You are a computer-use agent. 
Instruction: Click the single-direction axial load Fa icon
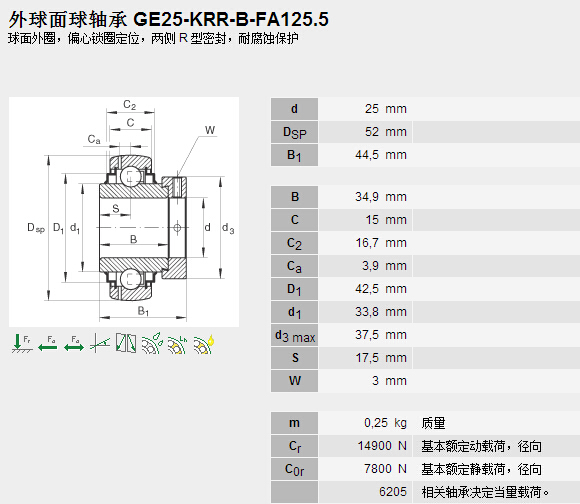(48, 344)
